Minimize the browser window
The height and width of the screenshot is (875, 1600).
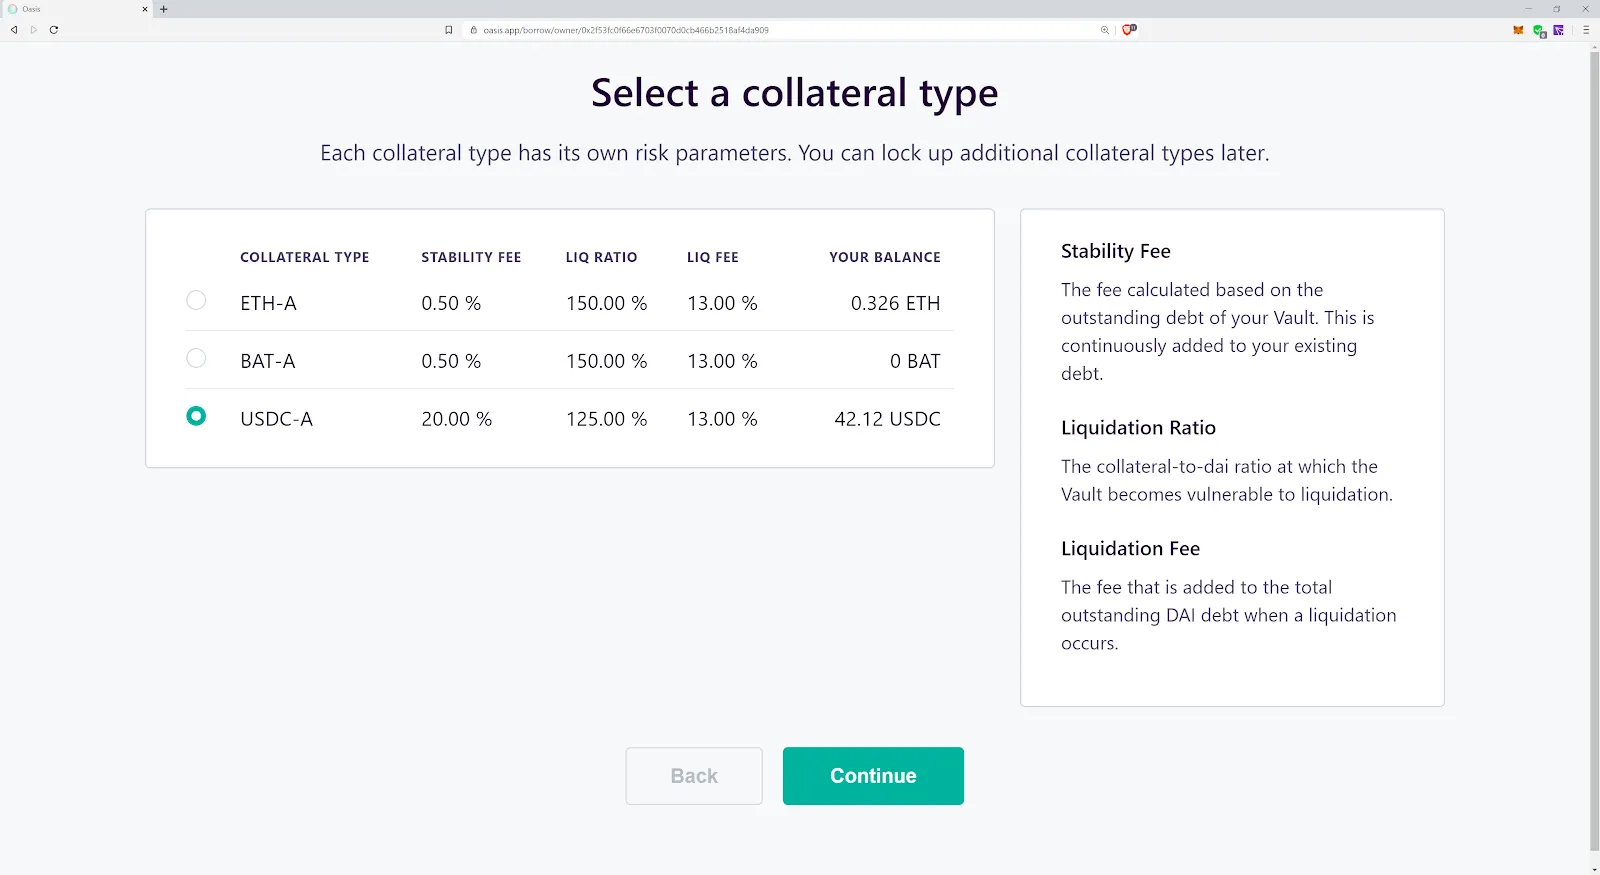pos(1528,9)
